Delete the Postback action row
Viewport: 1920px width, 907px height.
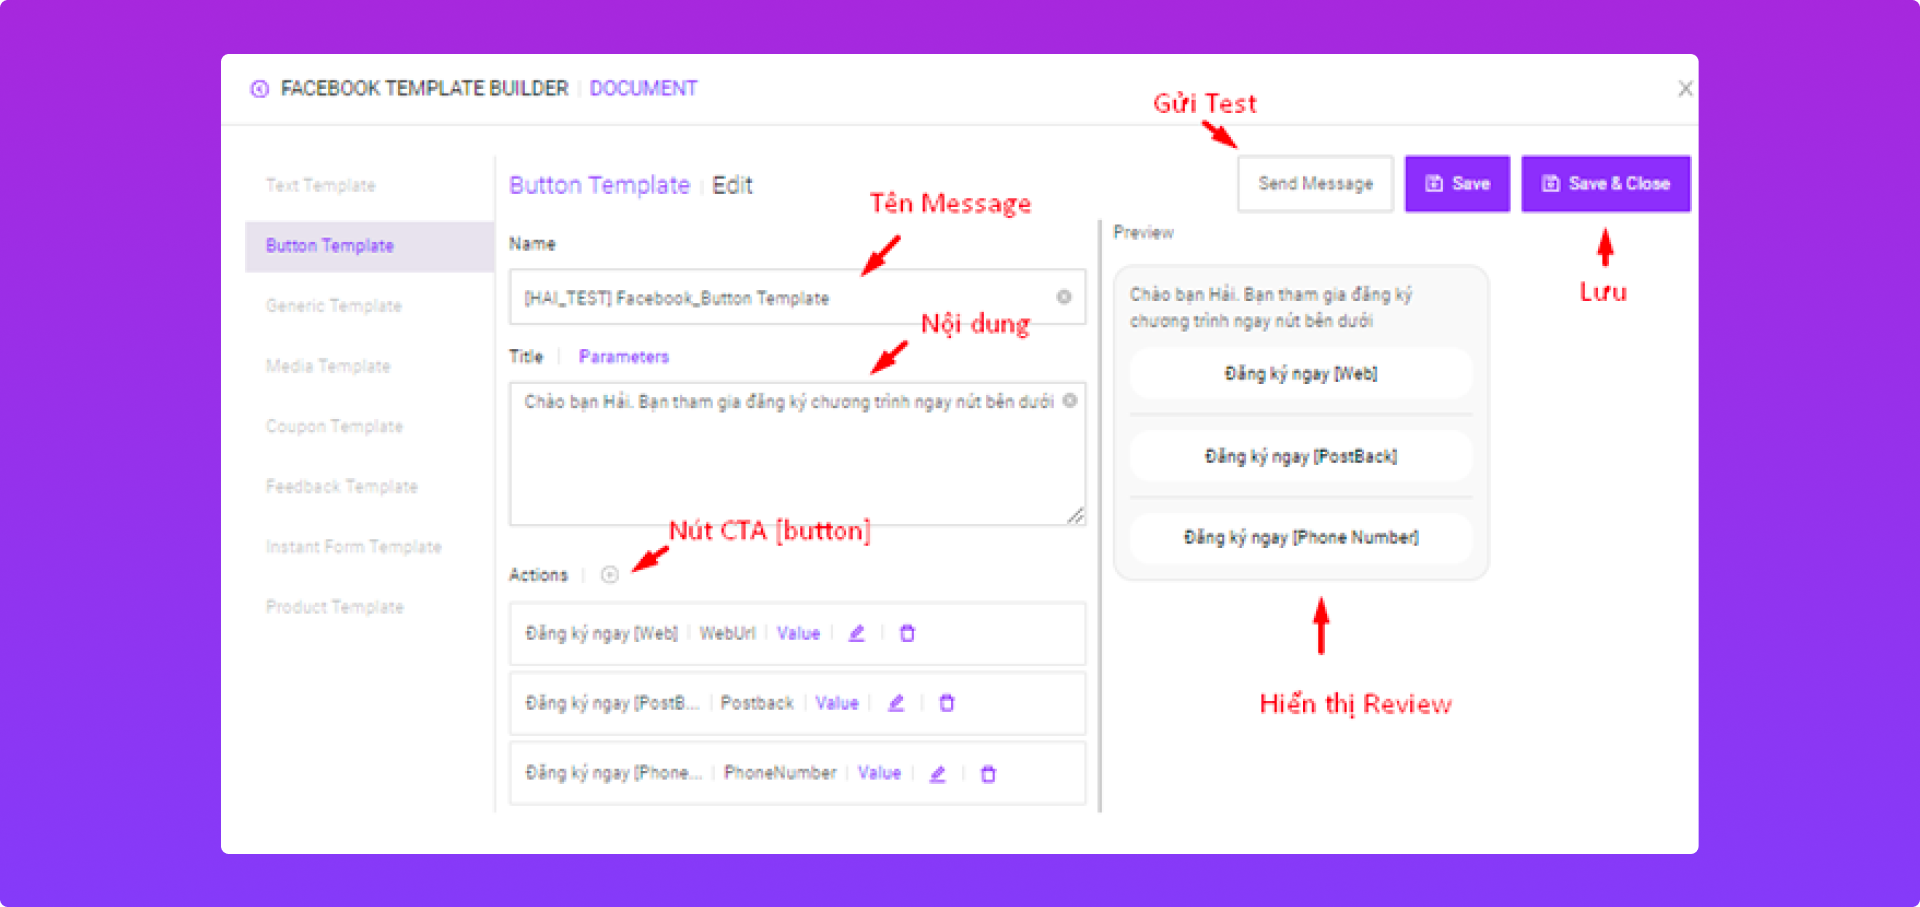pos(947,703)
